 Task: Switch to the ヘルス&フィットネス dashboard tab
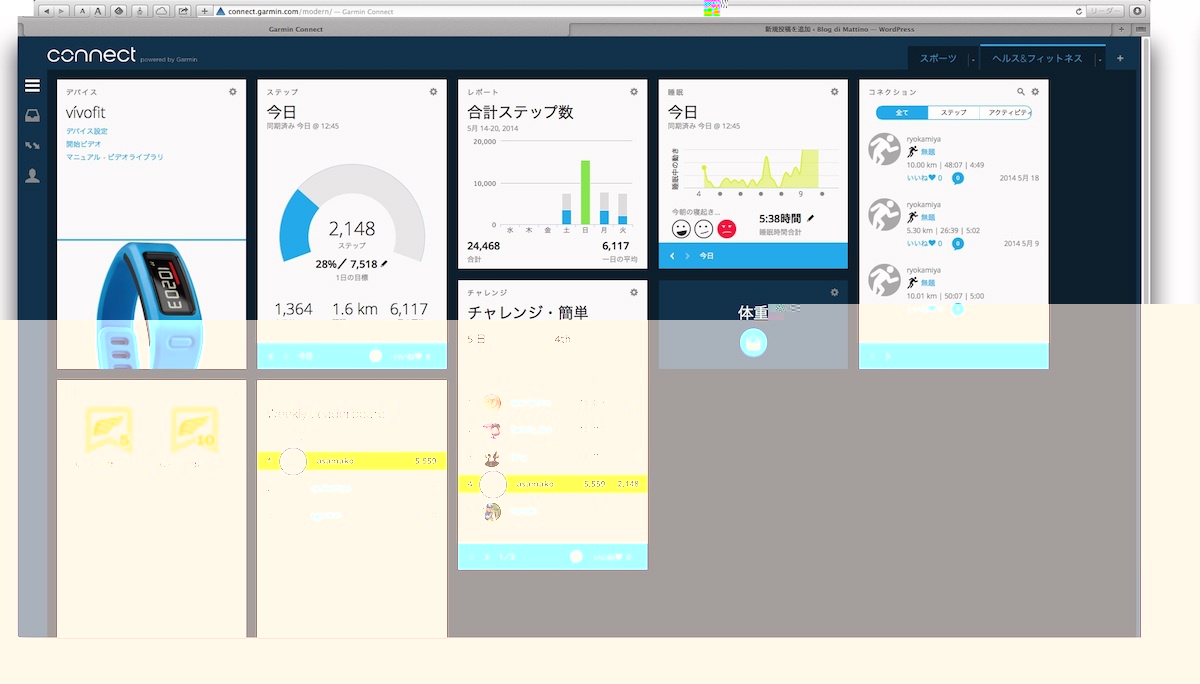pyautogui.click(x=1037, y=59)
